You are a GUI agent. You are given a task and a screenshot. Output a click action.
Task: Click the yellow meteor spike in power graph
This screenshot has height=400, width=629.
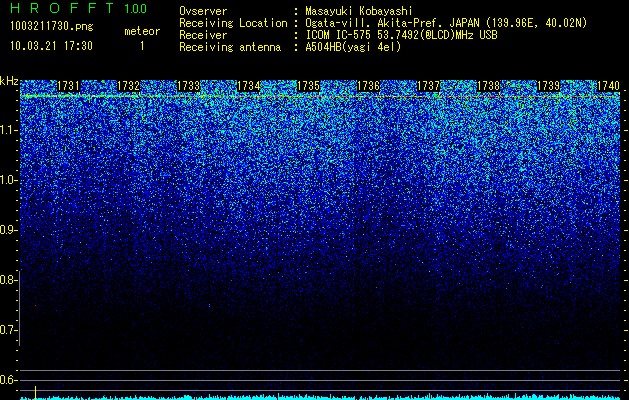click(x=35, y=393)
